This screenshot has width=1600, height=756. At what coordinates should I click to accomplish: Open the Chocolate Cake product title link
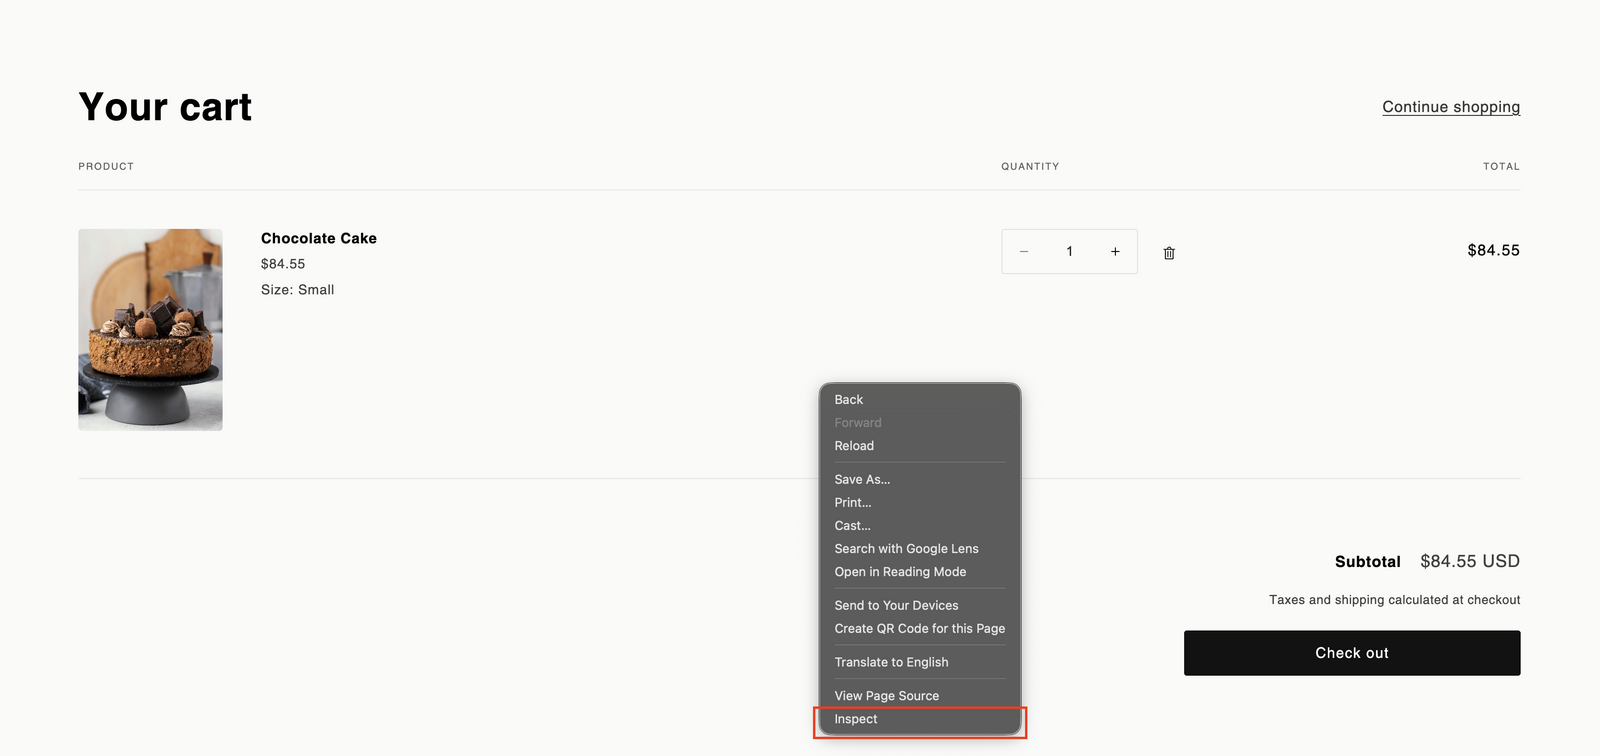coord(319,238)
